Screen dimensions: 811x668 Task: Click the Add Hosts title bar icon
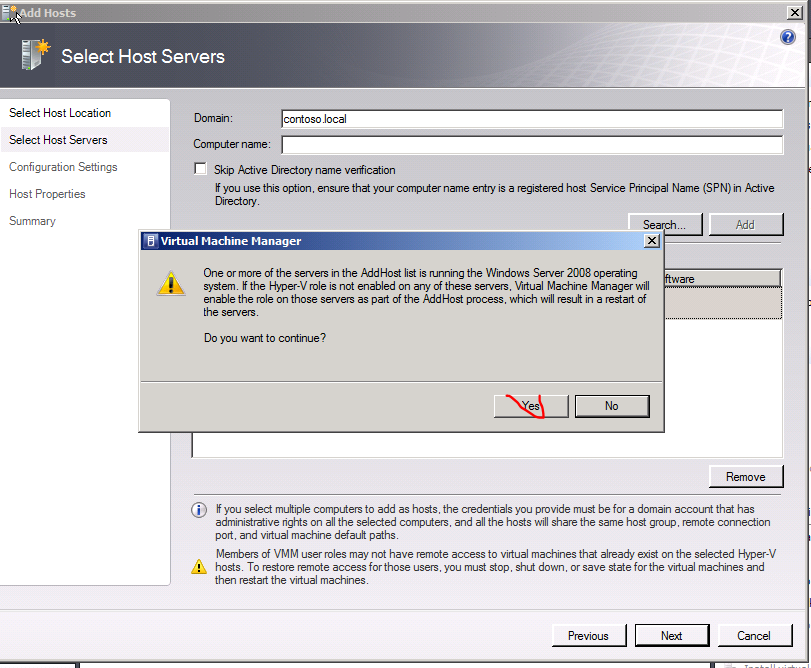(x=9, y=13)
